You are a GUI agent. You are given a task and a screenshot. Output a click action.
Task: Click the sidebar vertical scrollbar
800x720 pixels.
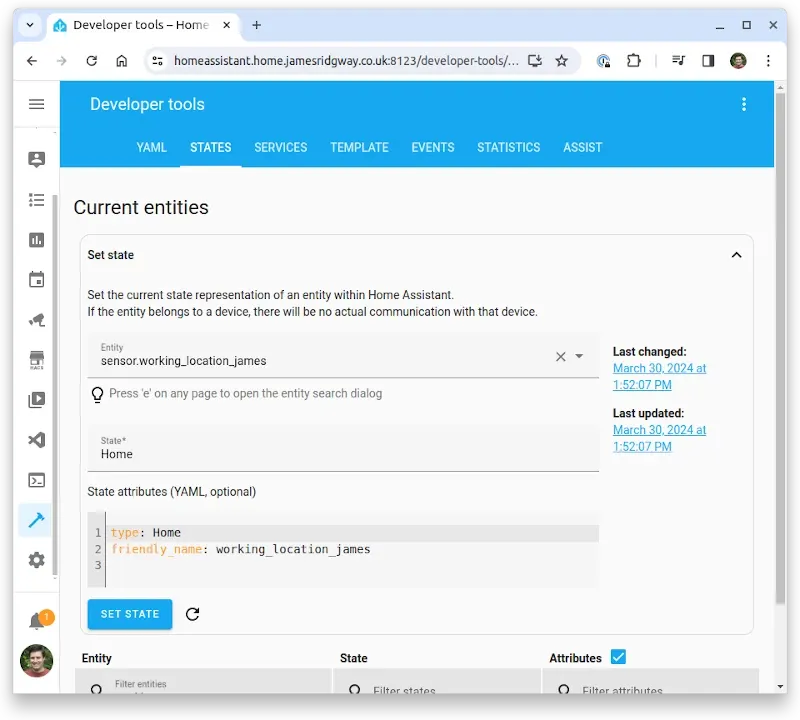pyautogui.click(x=55, y=385)
